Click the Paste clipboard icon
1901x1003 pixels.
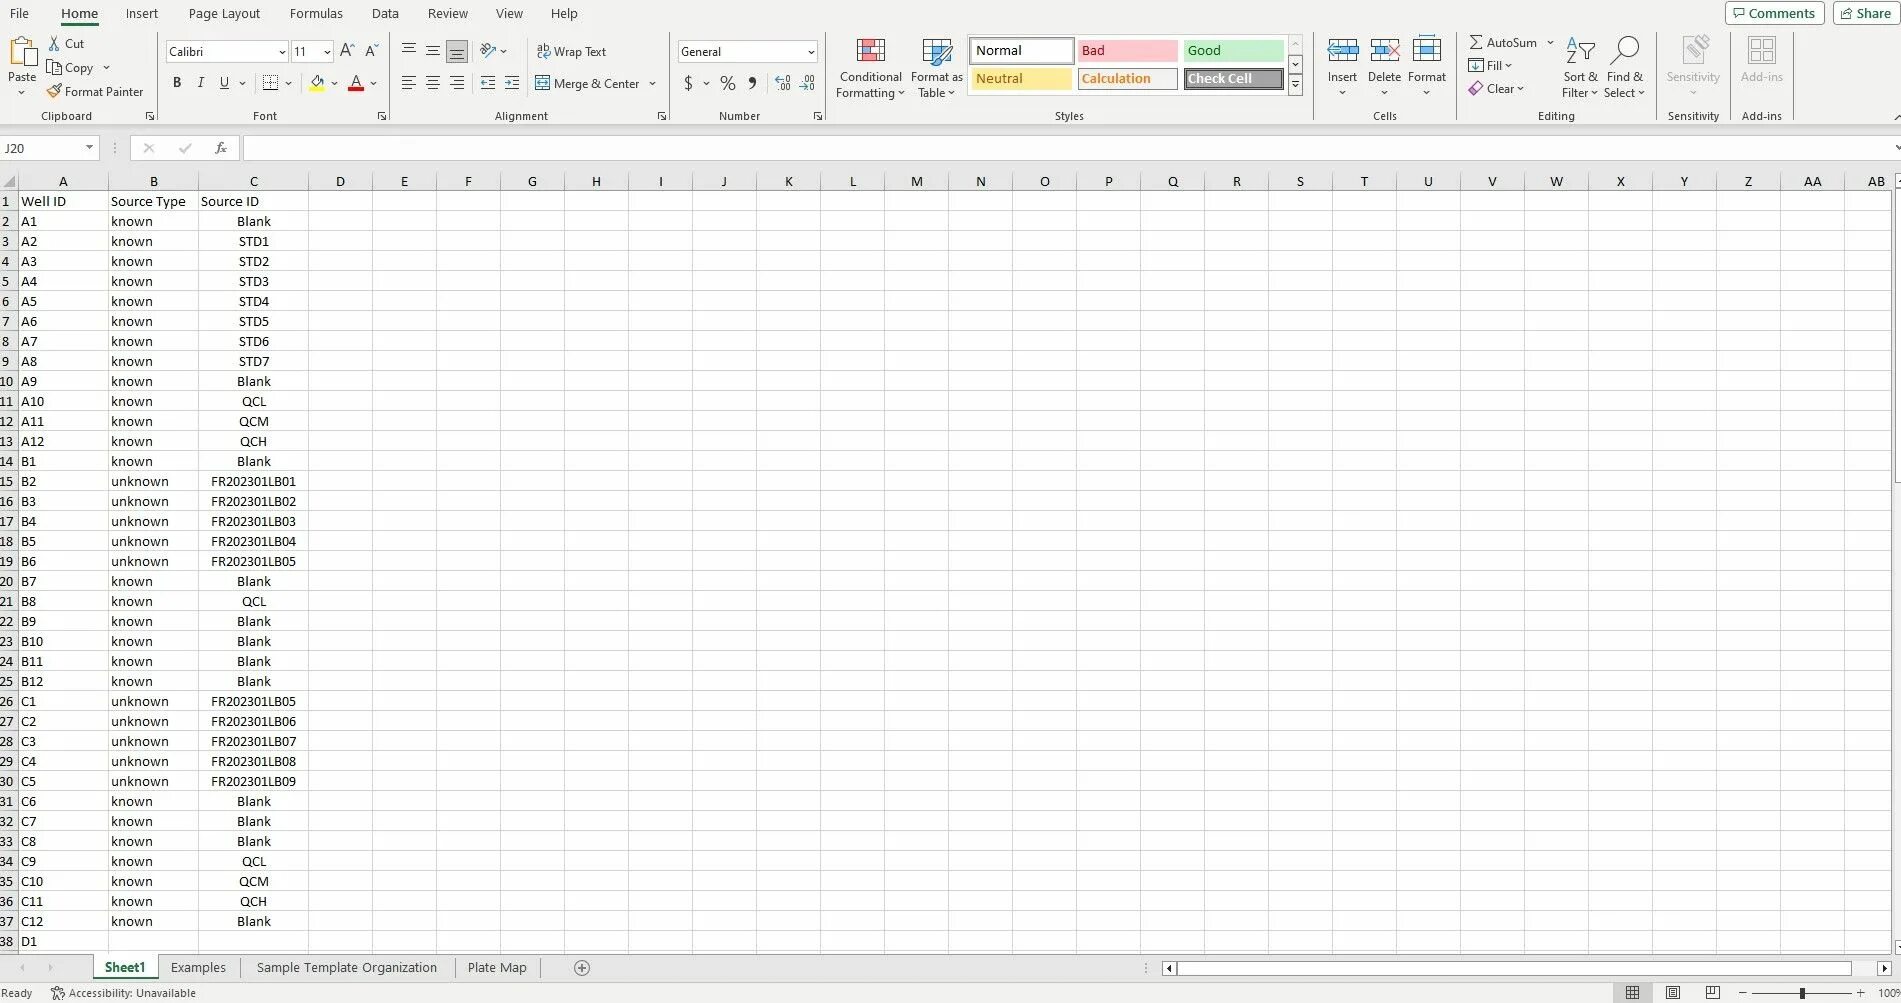point(22,52)
